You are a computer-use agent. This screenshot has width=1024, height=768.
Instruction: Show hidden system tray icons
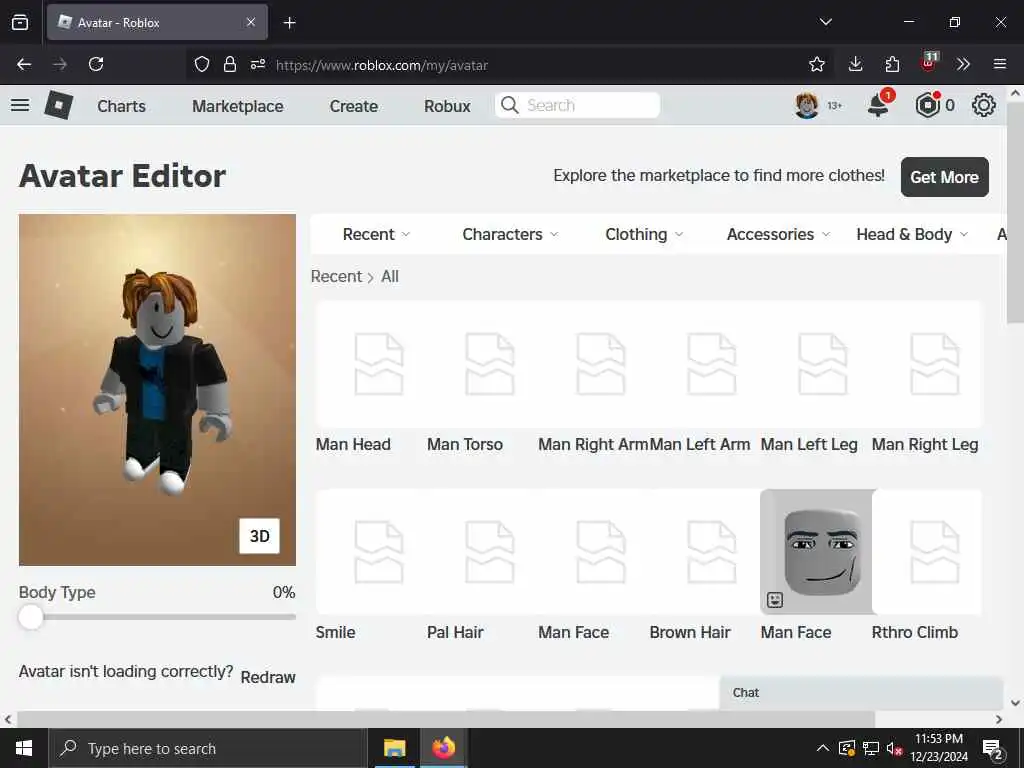coord(823,748)
